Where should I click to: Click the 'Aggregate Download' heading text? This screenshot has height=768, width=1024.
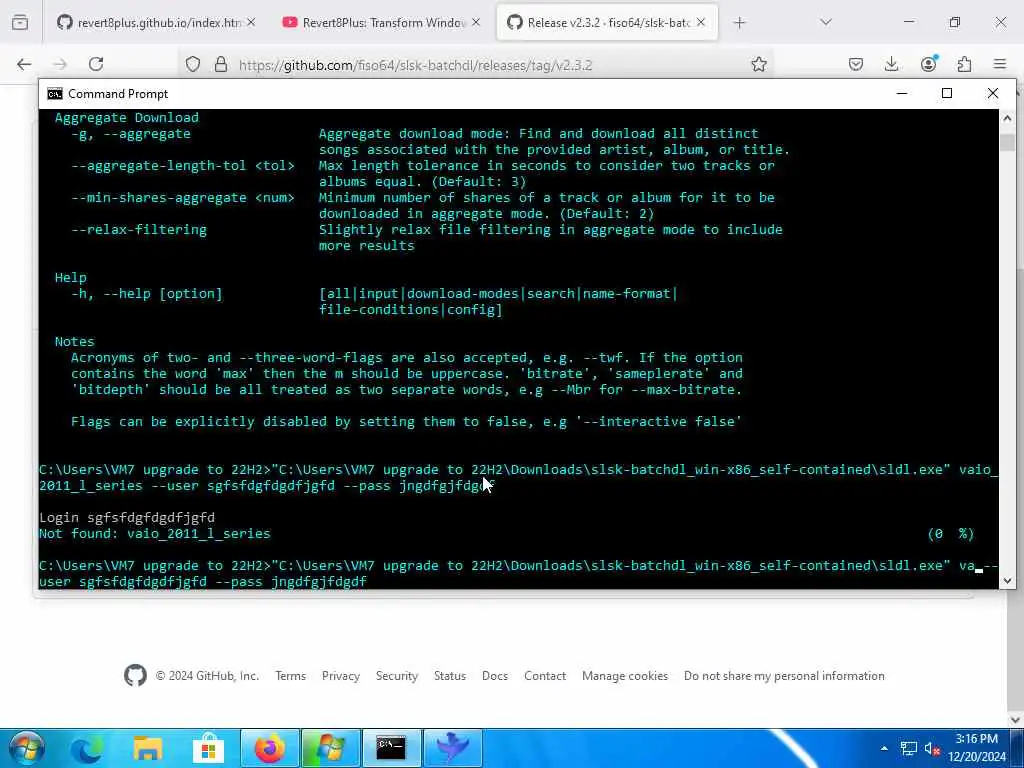[x=127, y=118]
